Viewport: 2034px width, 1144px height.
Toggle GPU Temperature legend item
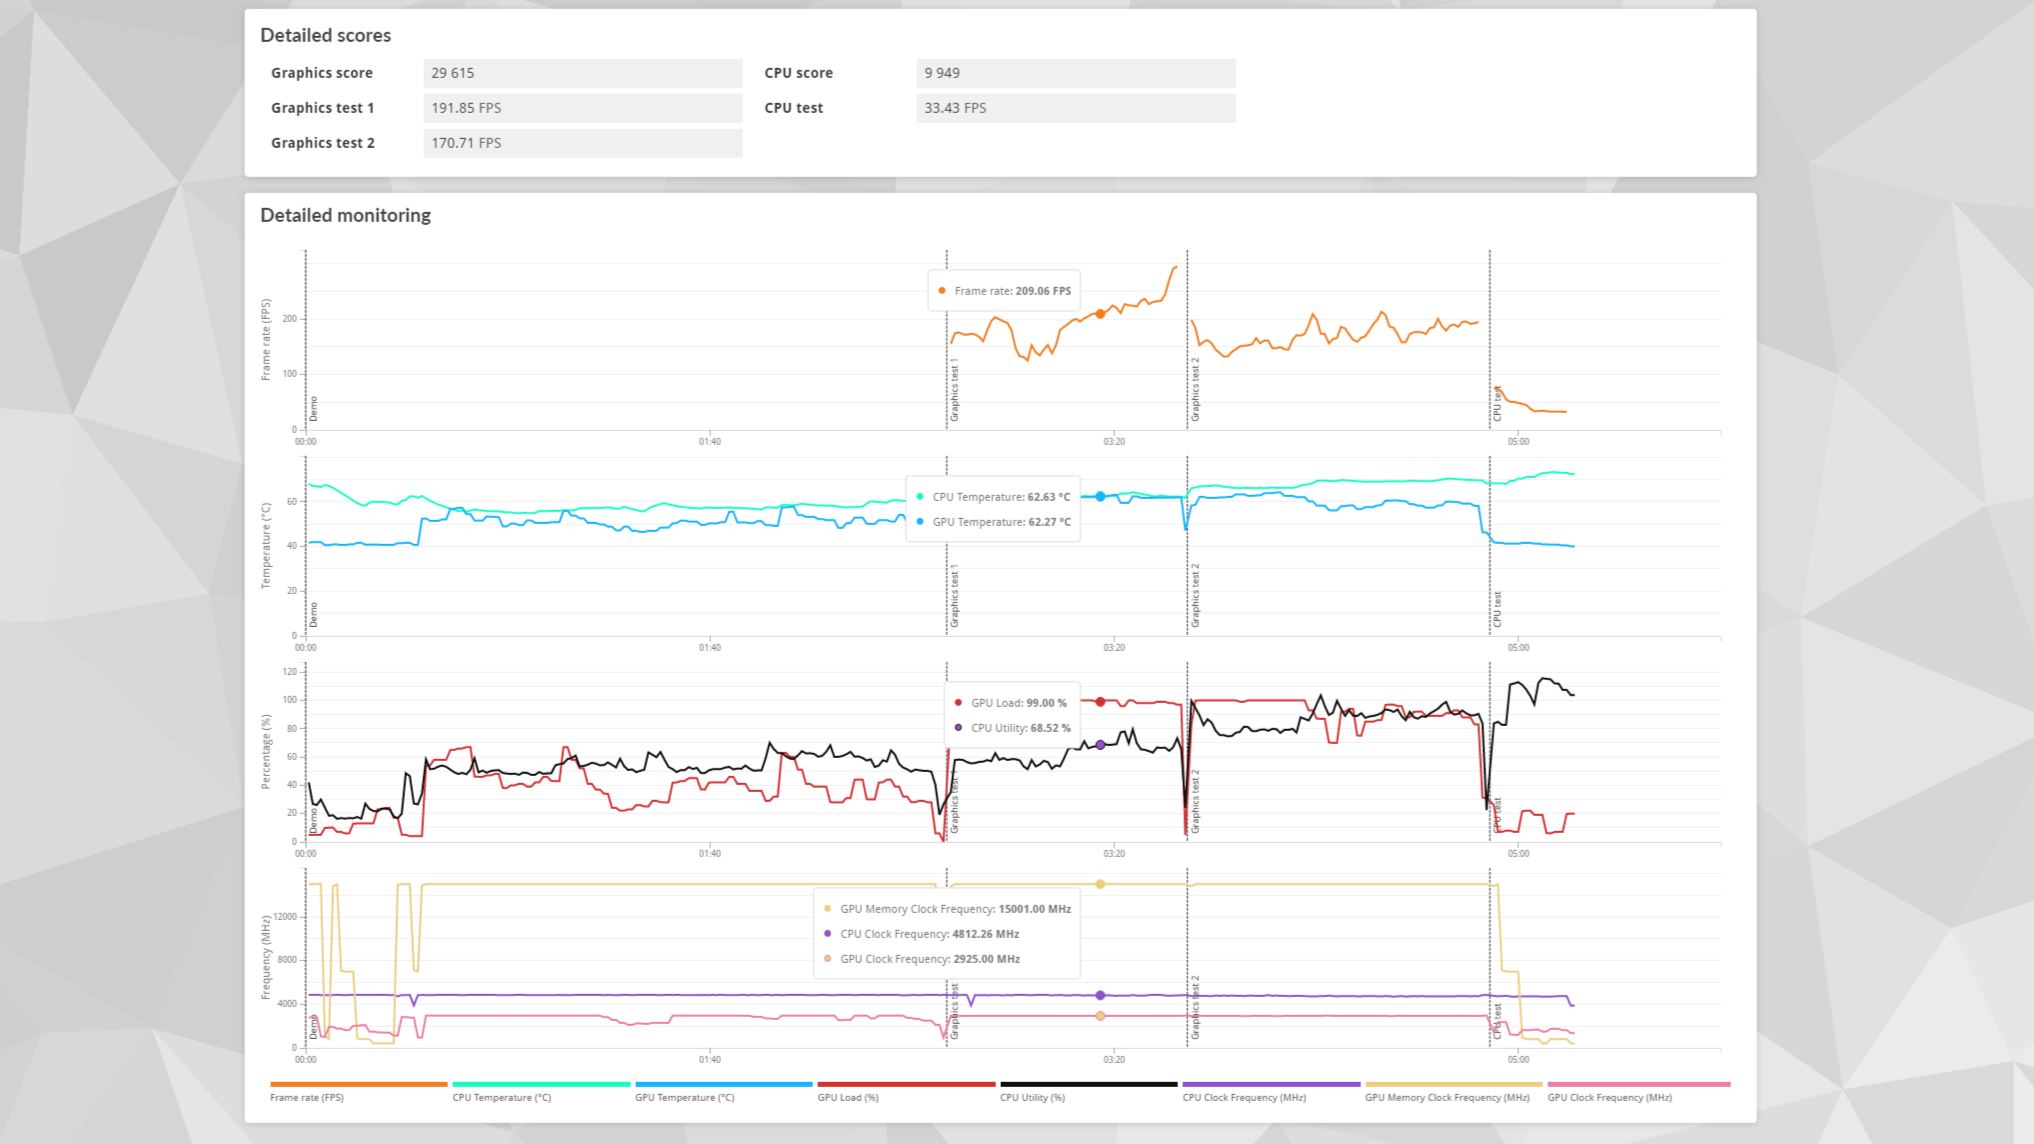pos(684,1097)
